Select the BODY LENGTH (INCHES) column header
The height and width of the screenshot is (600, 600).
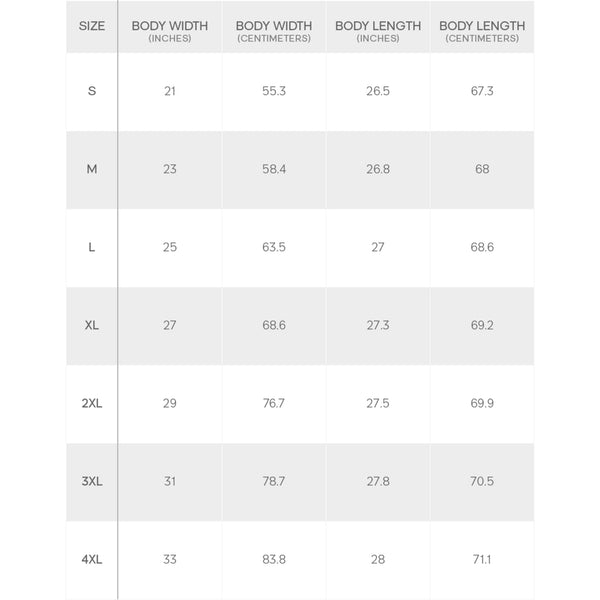377,31
